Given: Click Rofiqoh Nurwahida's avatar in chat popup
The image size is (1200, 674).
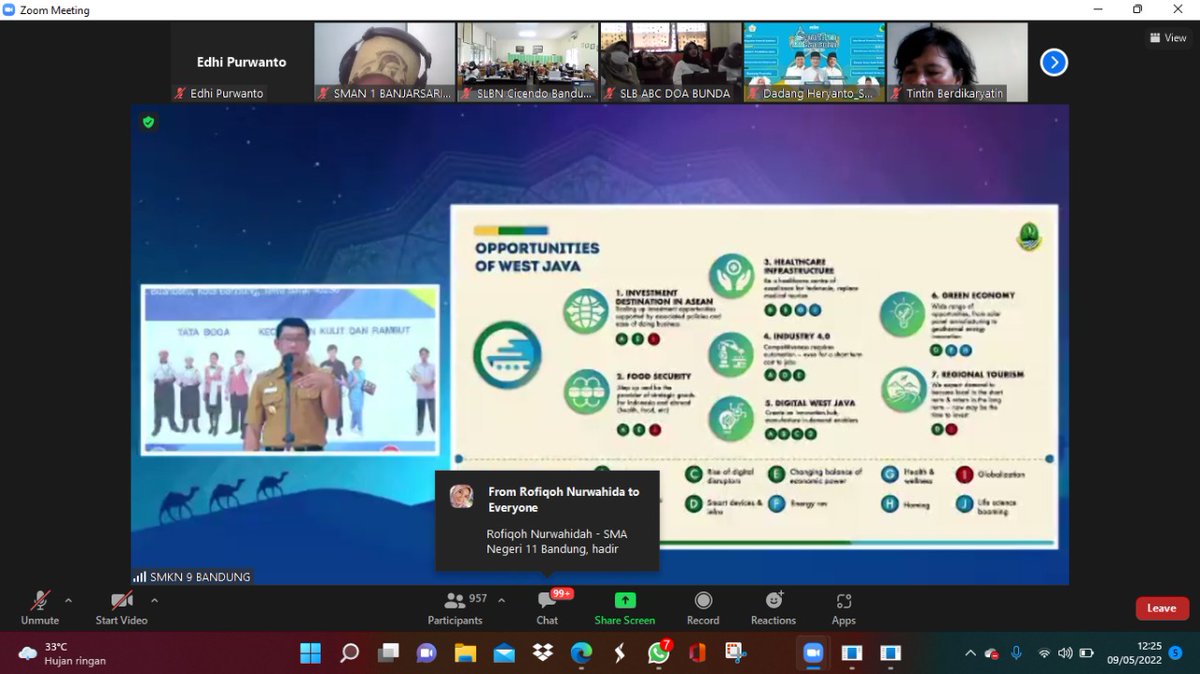Looking at the screenshot, I should 461,496.
